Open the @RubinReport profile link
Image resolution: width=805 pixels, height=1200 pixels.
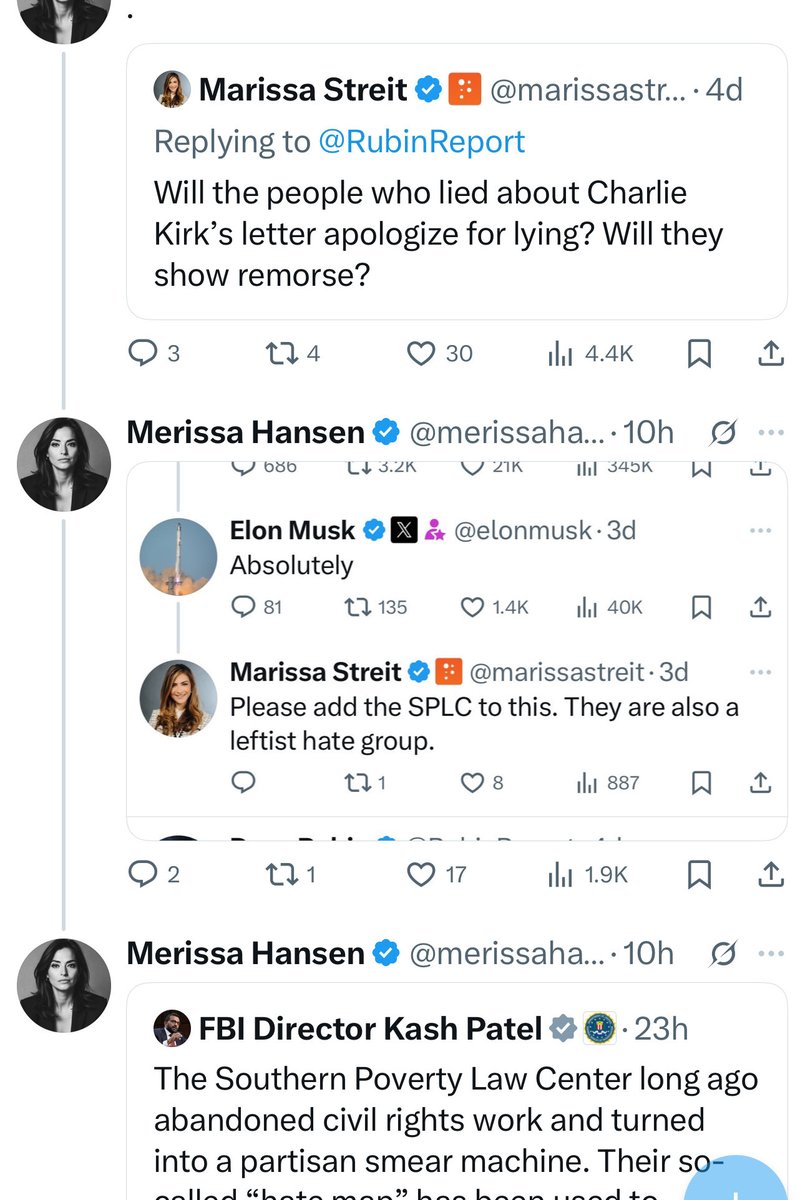pyautogui.click(x=421, y=141)
